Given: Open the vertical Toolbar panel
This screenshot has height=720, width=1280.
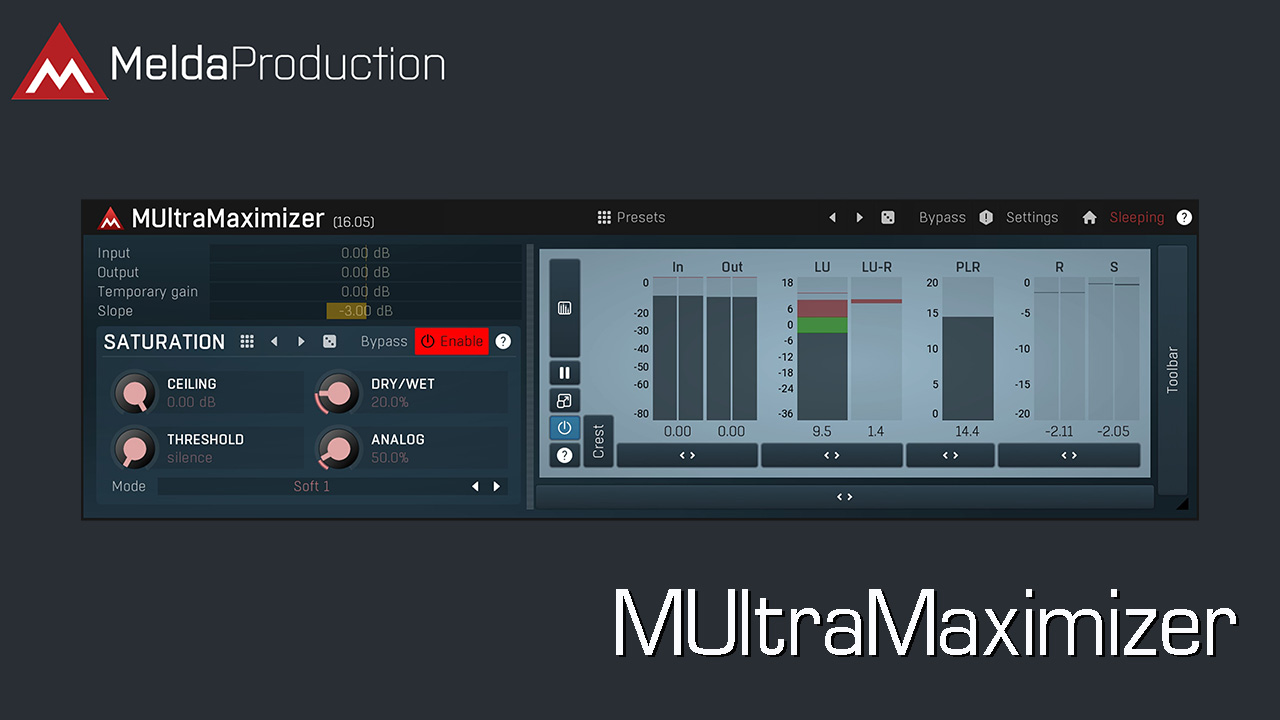Looking at the screenshot, I should click(x=1172, y=368).
